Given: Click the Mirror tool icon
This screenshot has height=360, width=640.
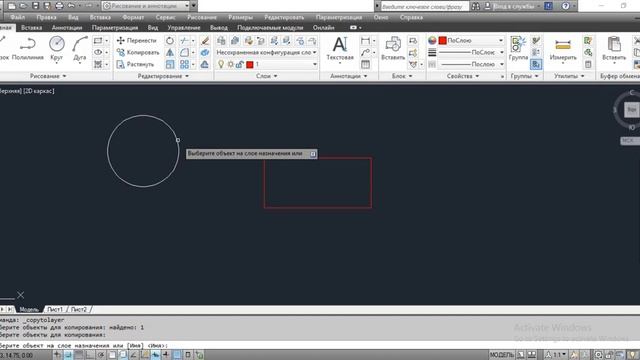Looking at the screenshot, I should (x=170, y=52).
